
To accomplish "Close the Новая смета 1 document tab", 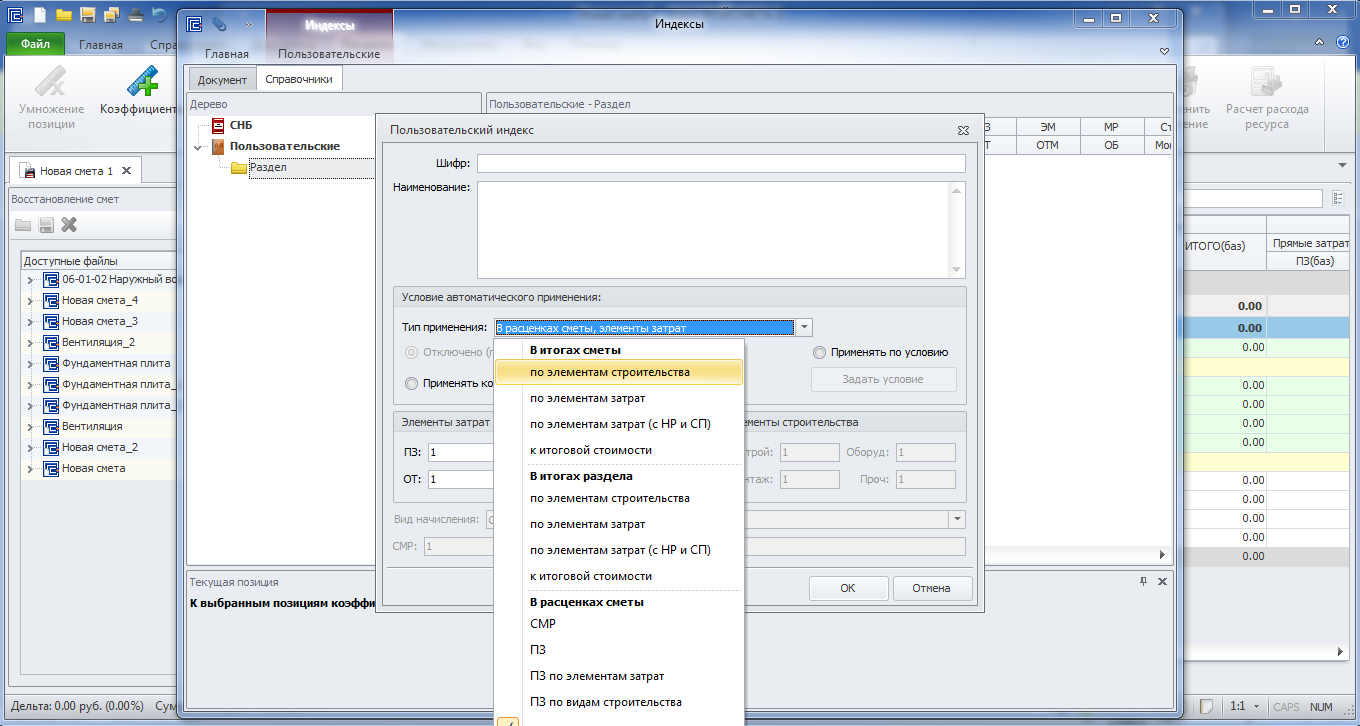I will click(x=127, y=171).
